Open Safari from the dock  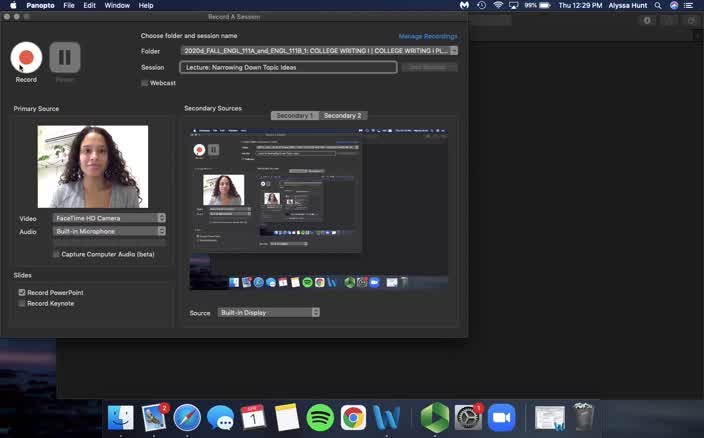click(x=187, y=417)
